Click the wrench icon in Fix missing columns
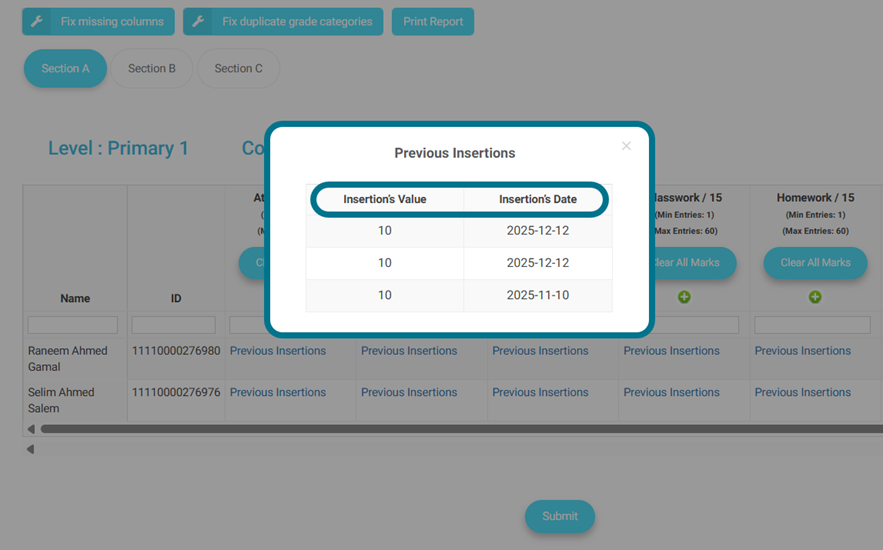The height and width of the screenshot is (550, 883). point(37,22)
